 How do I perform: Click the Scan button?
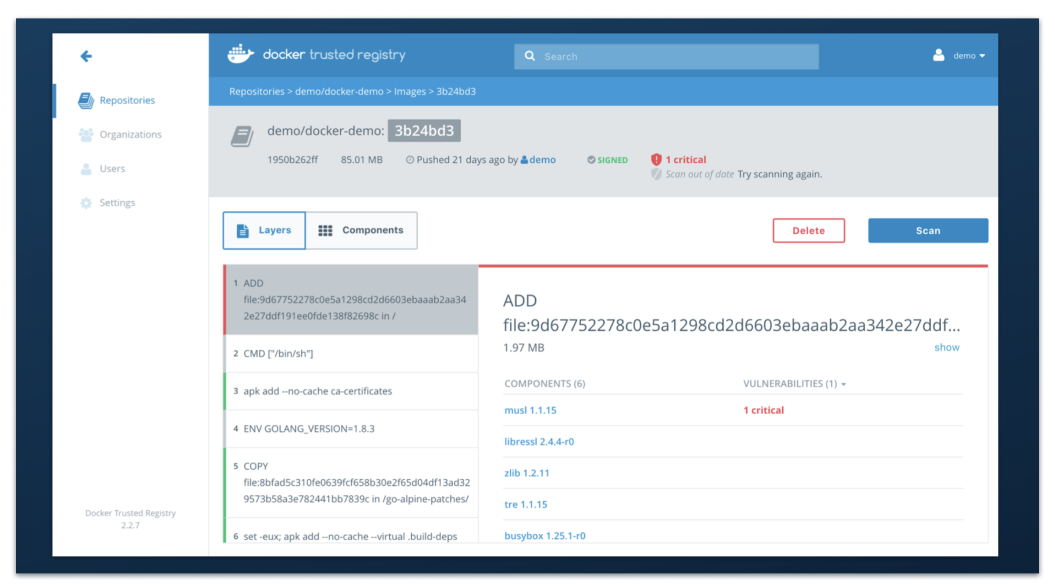point(928,231)
